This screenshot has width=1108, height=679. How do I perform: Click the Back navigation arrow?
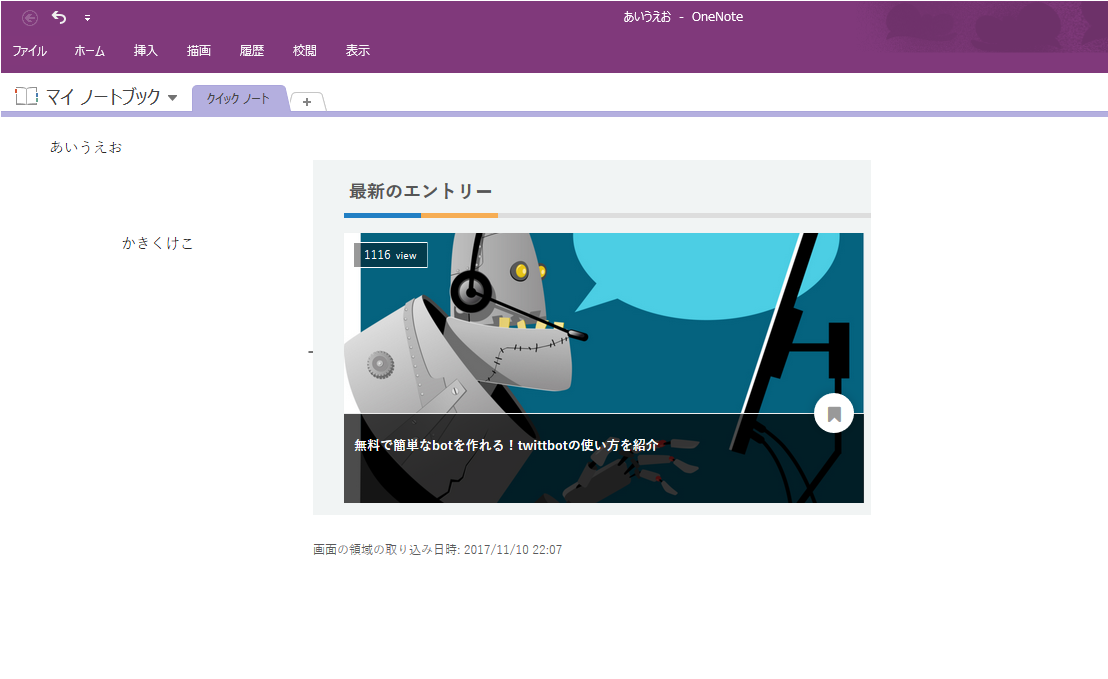pos(28,17)
